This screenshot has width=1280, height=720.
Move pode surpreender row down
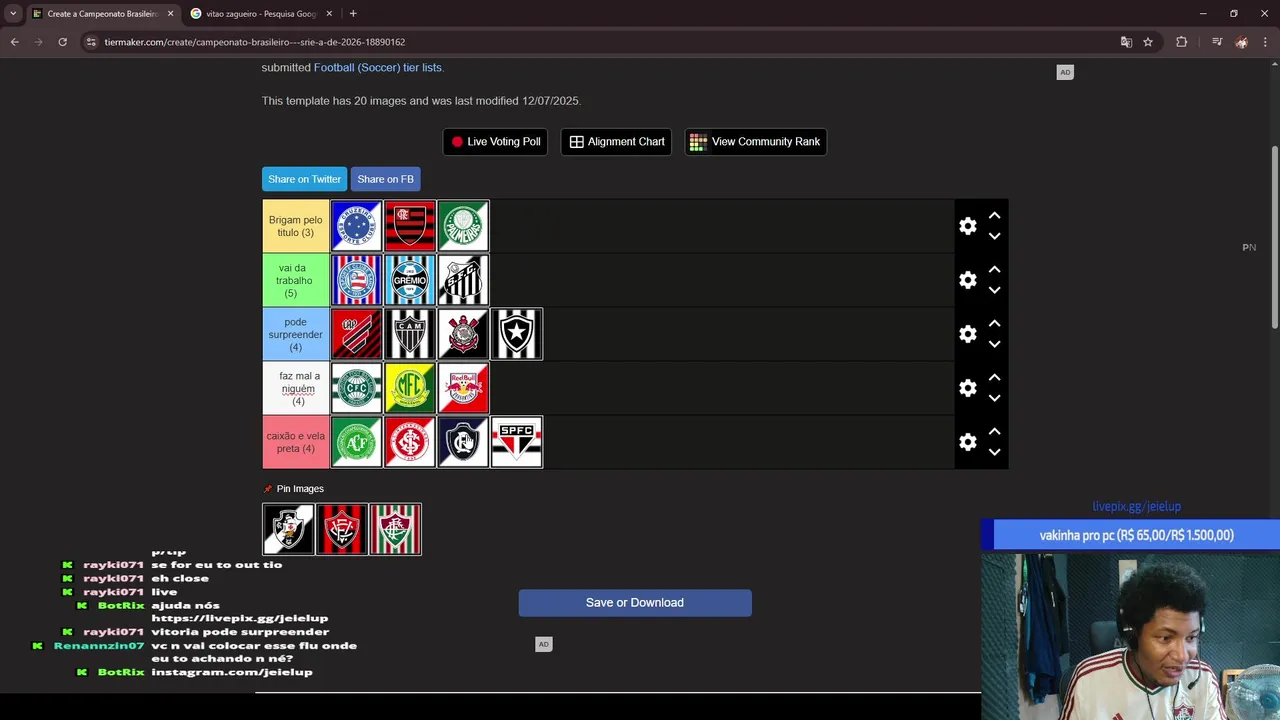pos(994,345)
